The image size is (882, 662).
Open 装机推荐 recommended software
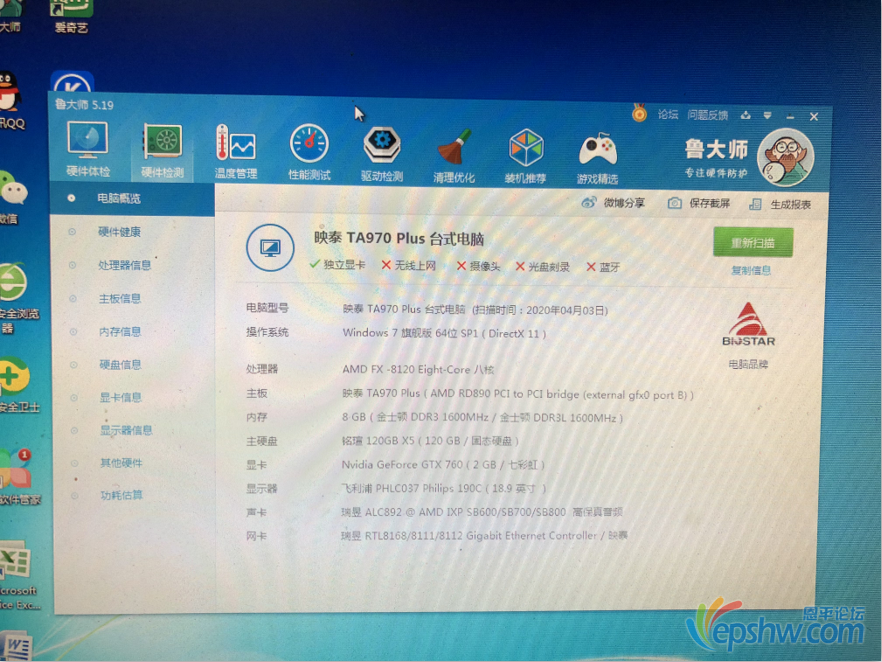coord(525,156)
